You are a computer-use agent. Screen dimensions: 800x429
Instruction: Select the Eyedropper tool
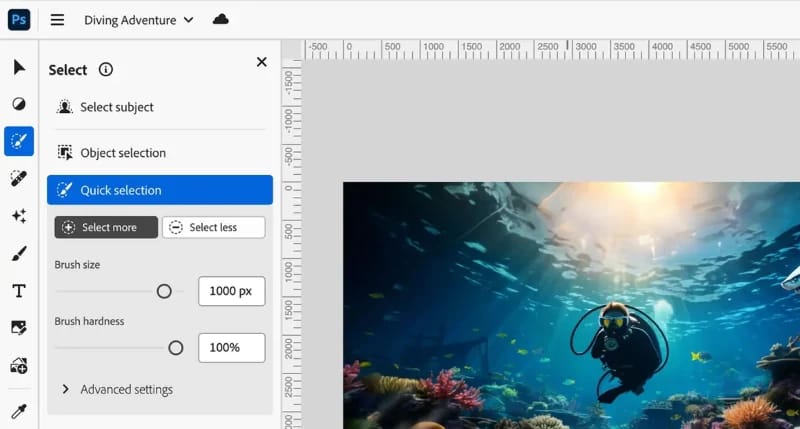[x=19, y=411]
